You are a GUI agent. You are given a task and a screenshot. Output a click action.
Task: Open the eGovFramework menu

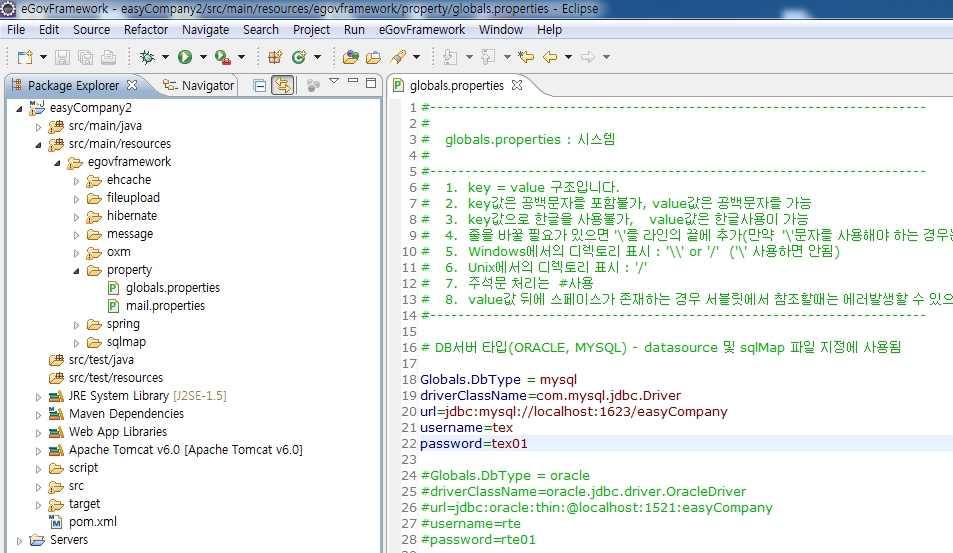click(x=421, y=30)
